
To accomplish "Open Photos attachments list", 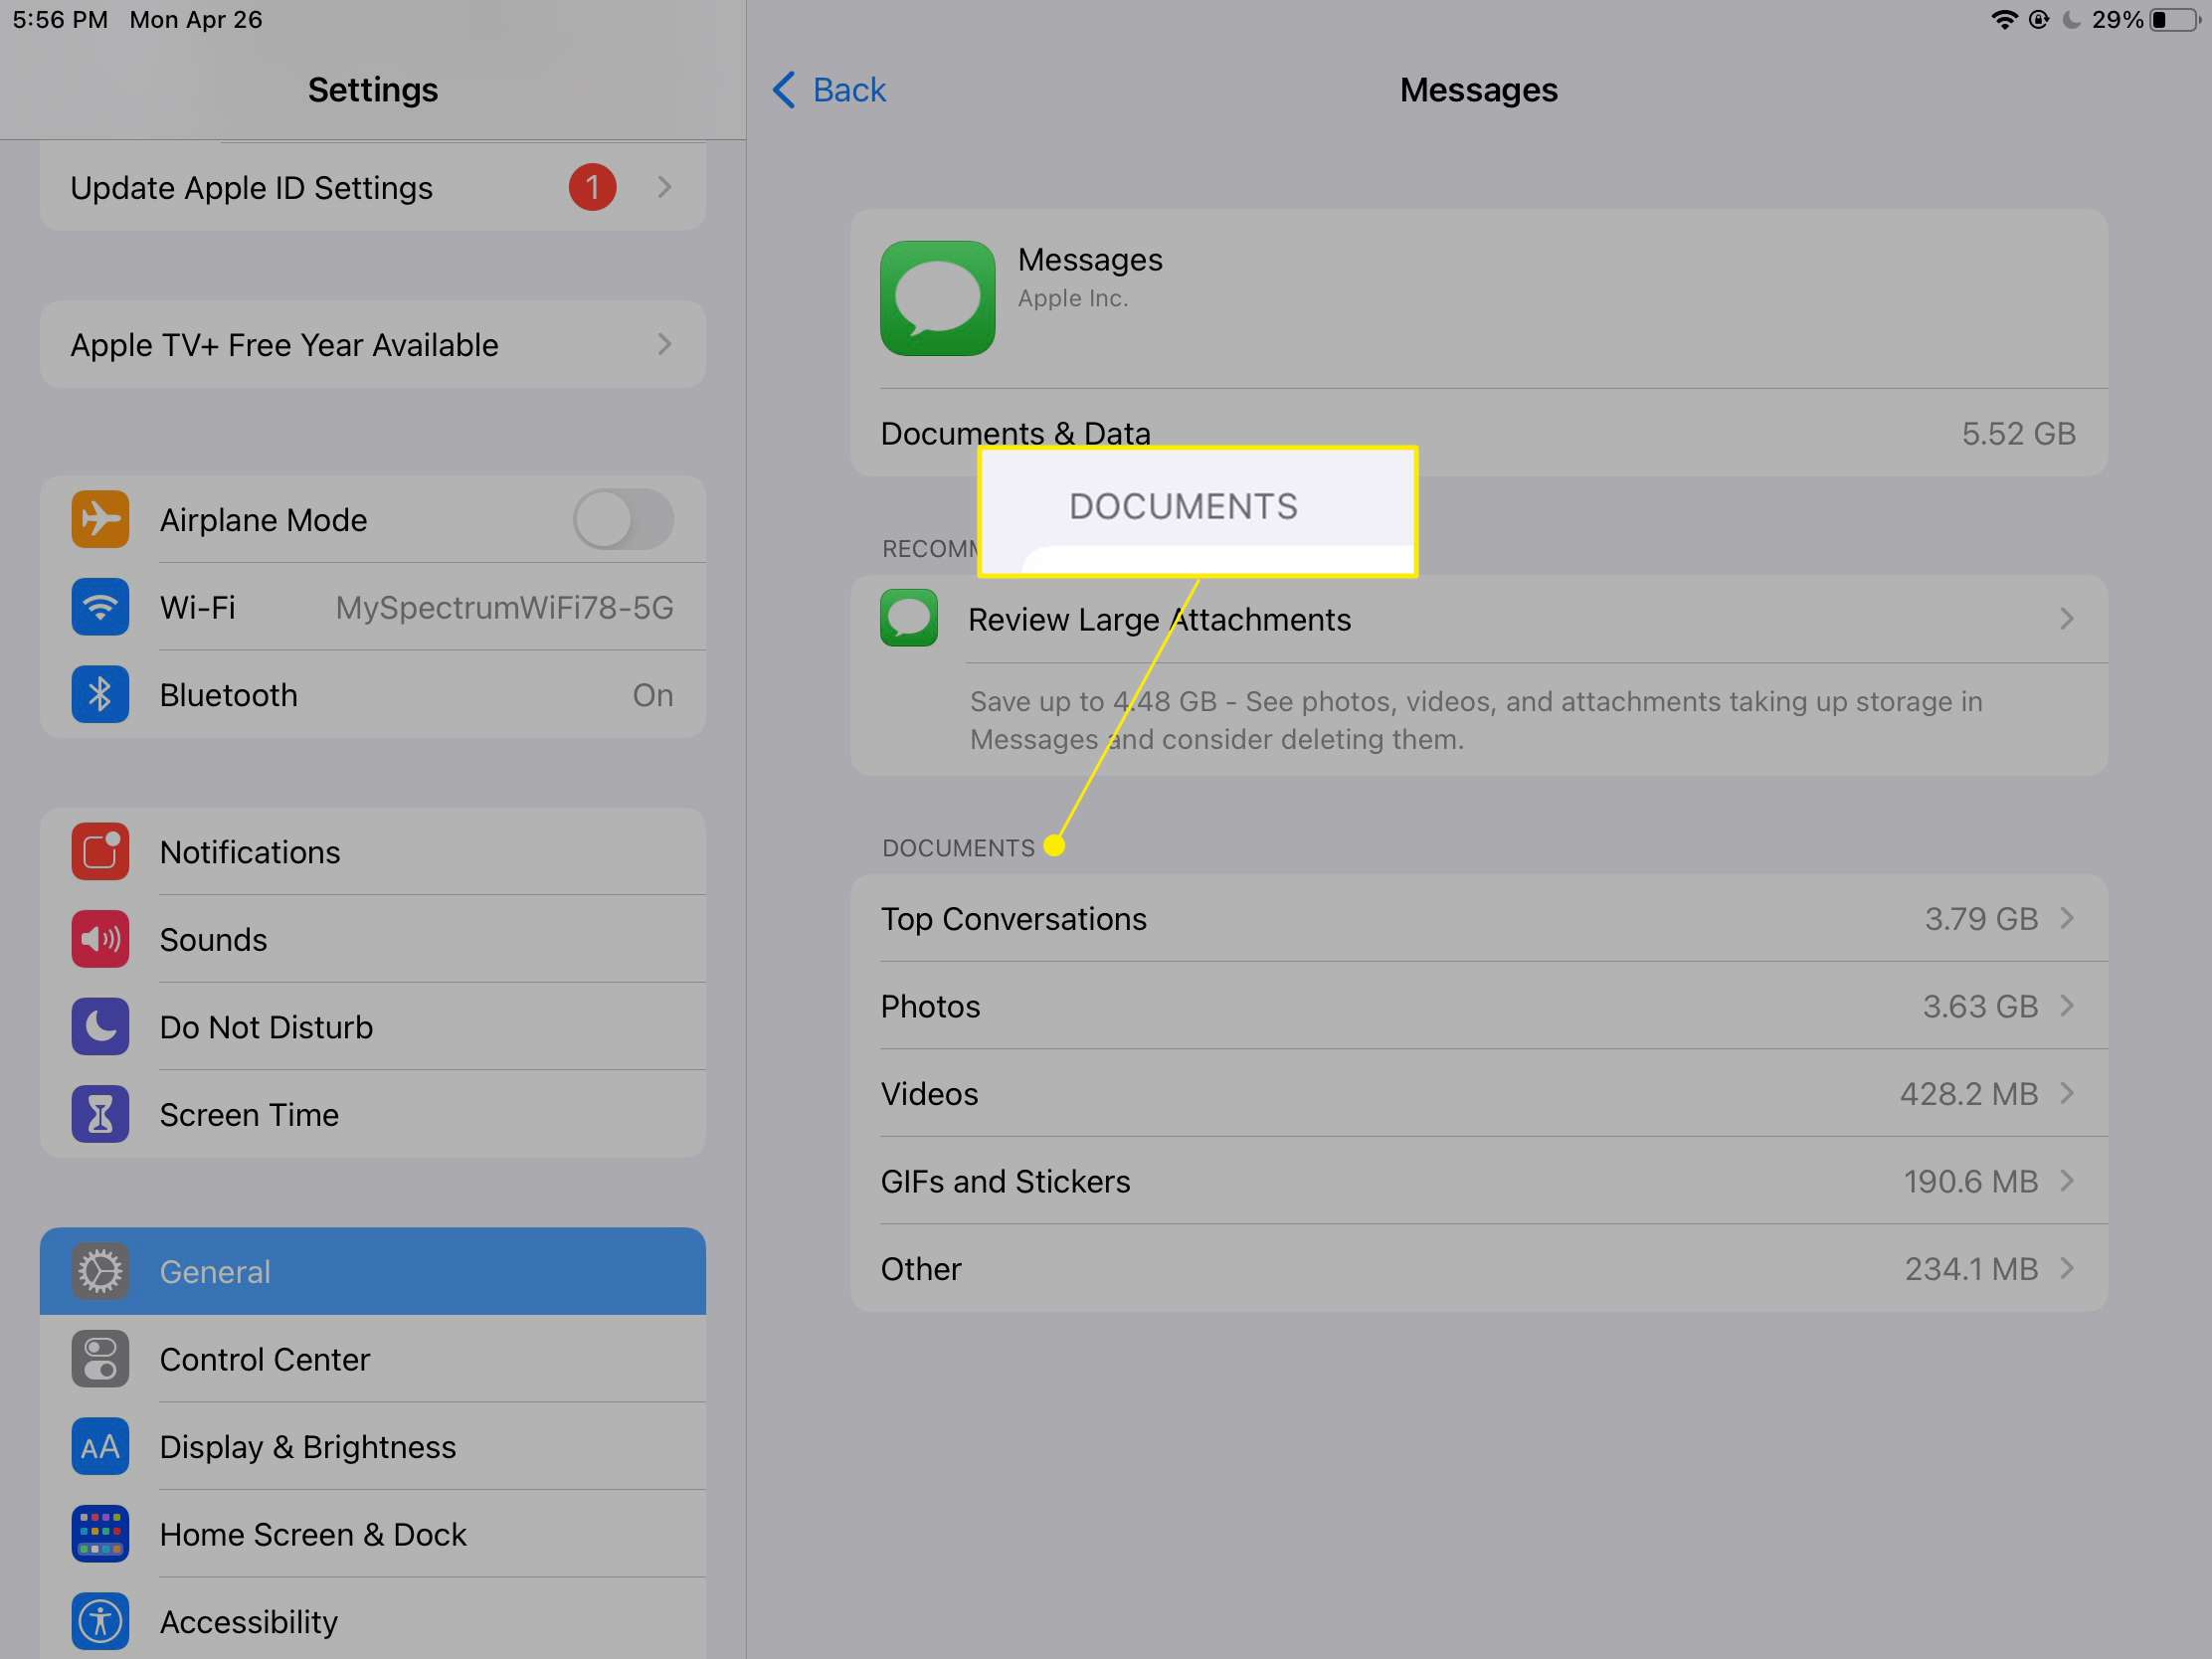I will [1478, 1005].
